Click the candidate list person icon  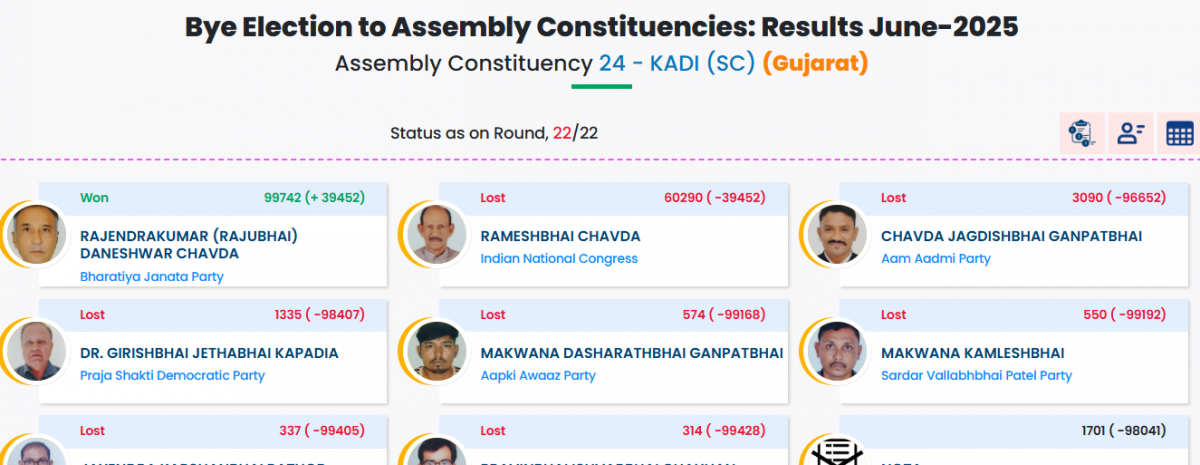pos(1131,133)
